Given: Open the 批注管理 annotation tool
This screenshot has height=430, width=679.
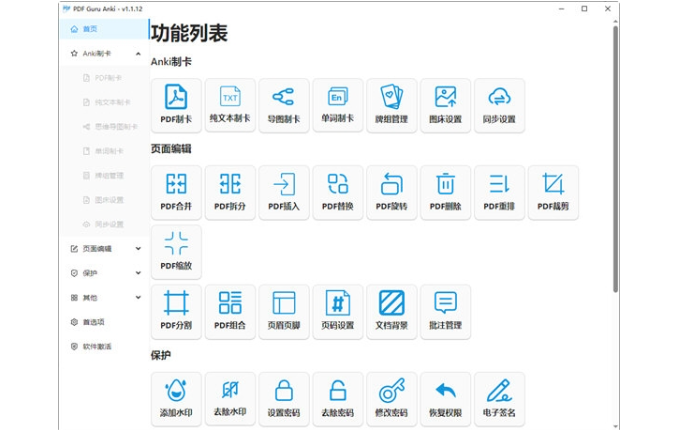Looking at the screenshot, I should point(445,311).
